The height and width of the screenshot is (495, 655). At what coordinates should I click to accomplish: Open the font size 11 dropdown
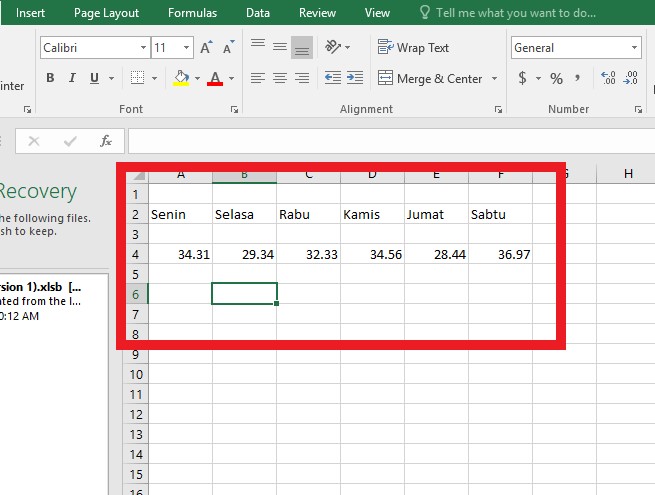[186, 48]
